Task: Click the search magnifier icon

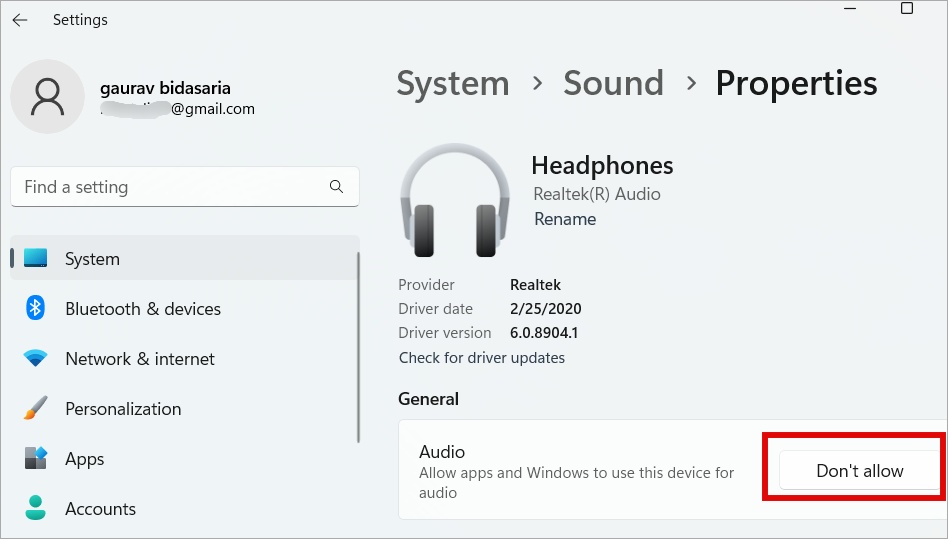Action: point(336,187)
